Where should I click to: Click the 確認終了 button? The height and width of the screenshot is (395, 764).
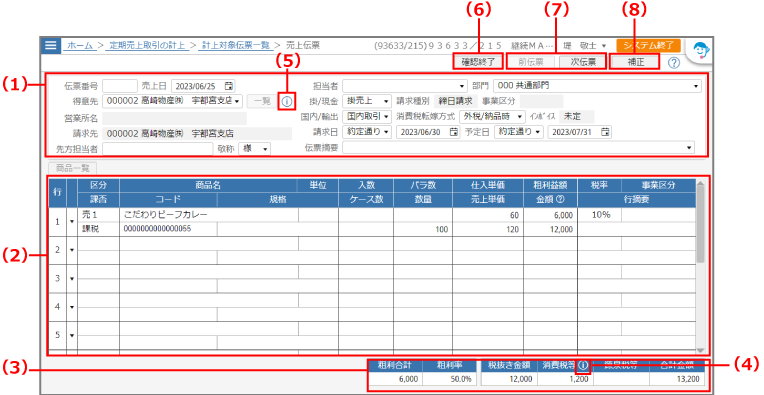pyautogui.click(x=478, y=62)
